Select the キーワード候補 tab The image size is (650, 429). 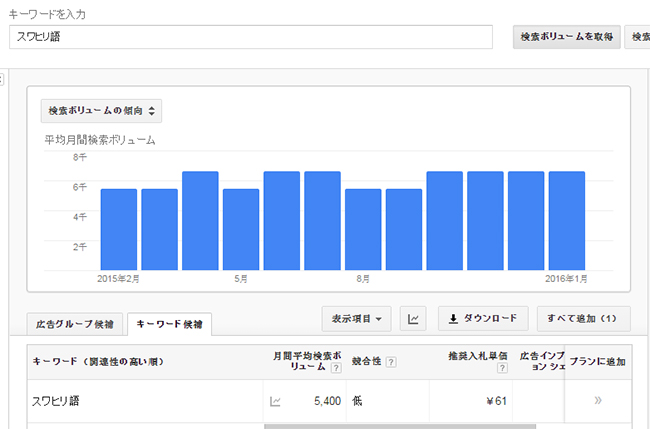[x=169, y=324]
